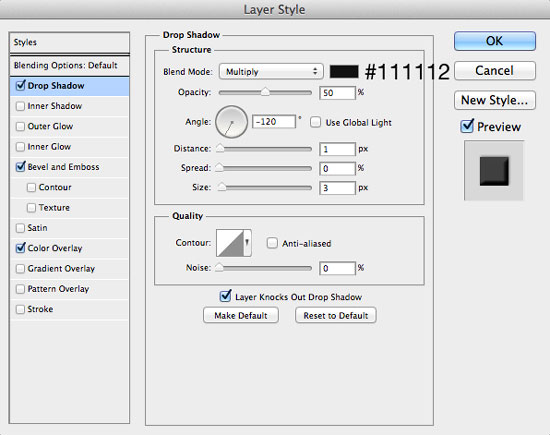Click the OK button
Image resolution: width=550 pixels, height=435 pixels.
point(495,41)
